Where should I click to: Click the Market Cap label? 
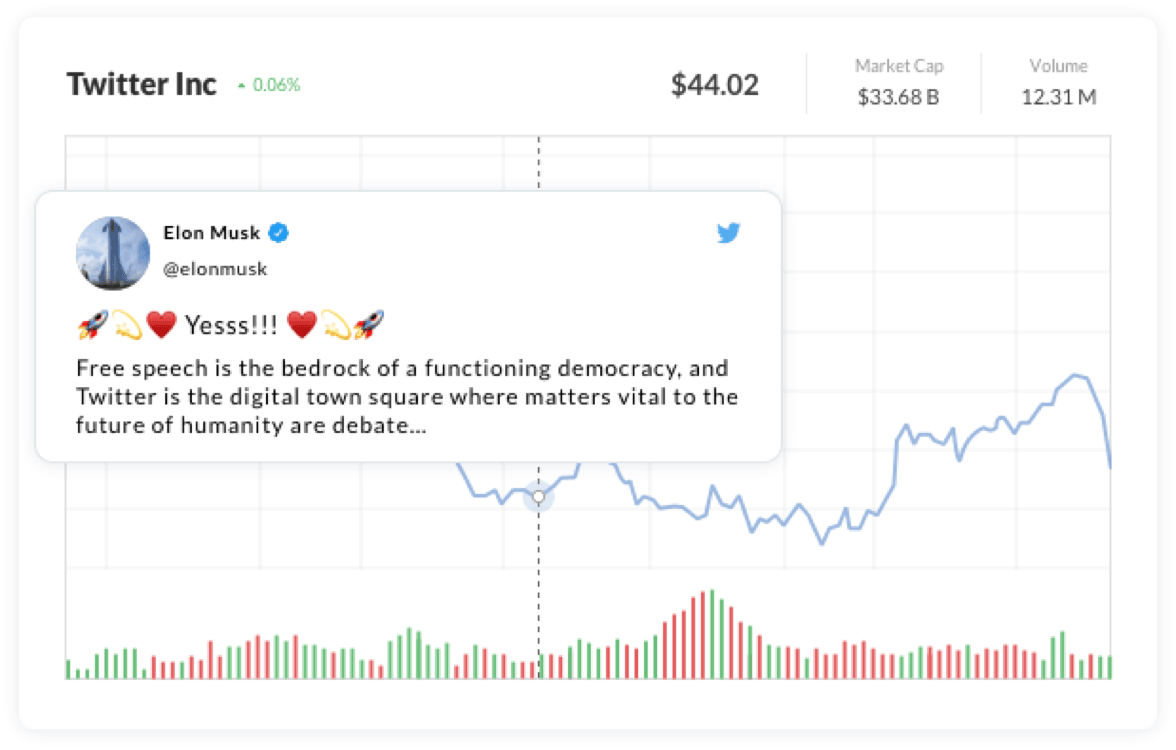[x=899, y=66]
